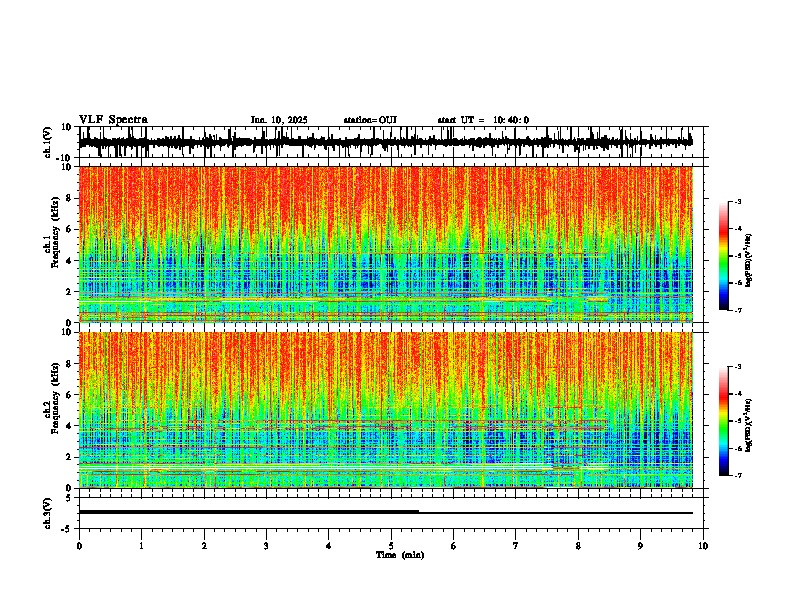Image resolution: width=792 pixels, height=612 pixels.
Task: Click time axis tick label "8"
Action: click(578, 546)
